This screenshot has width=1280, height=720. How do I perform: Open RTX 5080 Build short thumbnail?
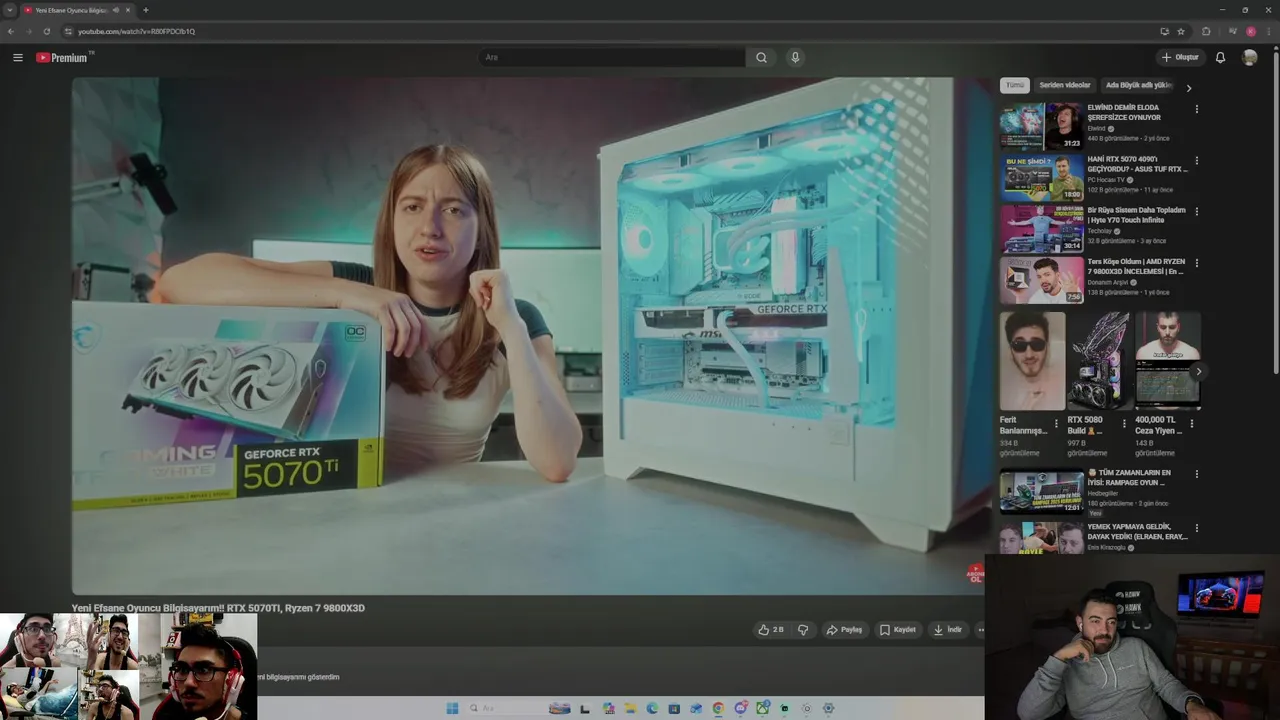[1100, 360]
